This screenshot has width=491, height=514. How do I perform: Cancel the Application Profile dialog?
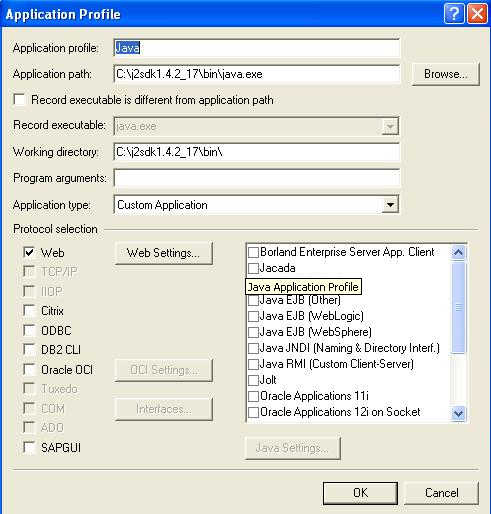(x=441, y=493)
